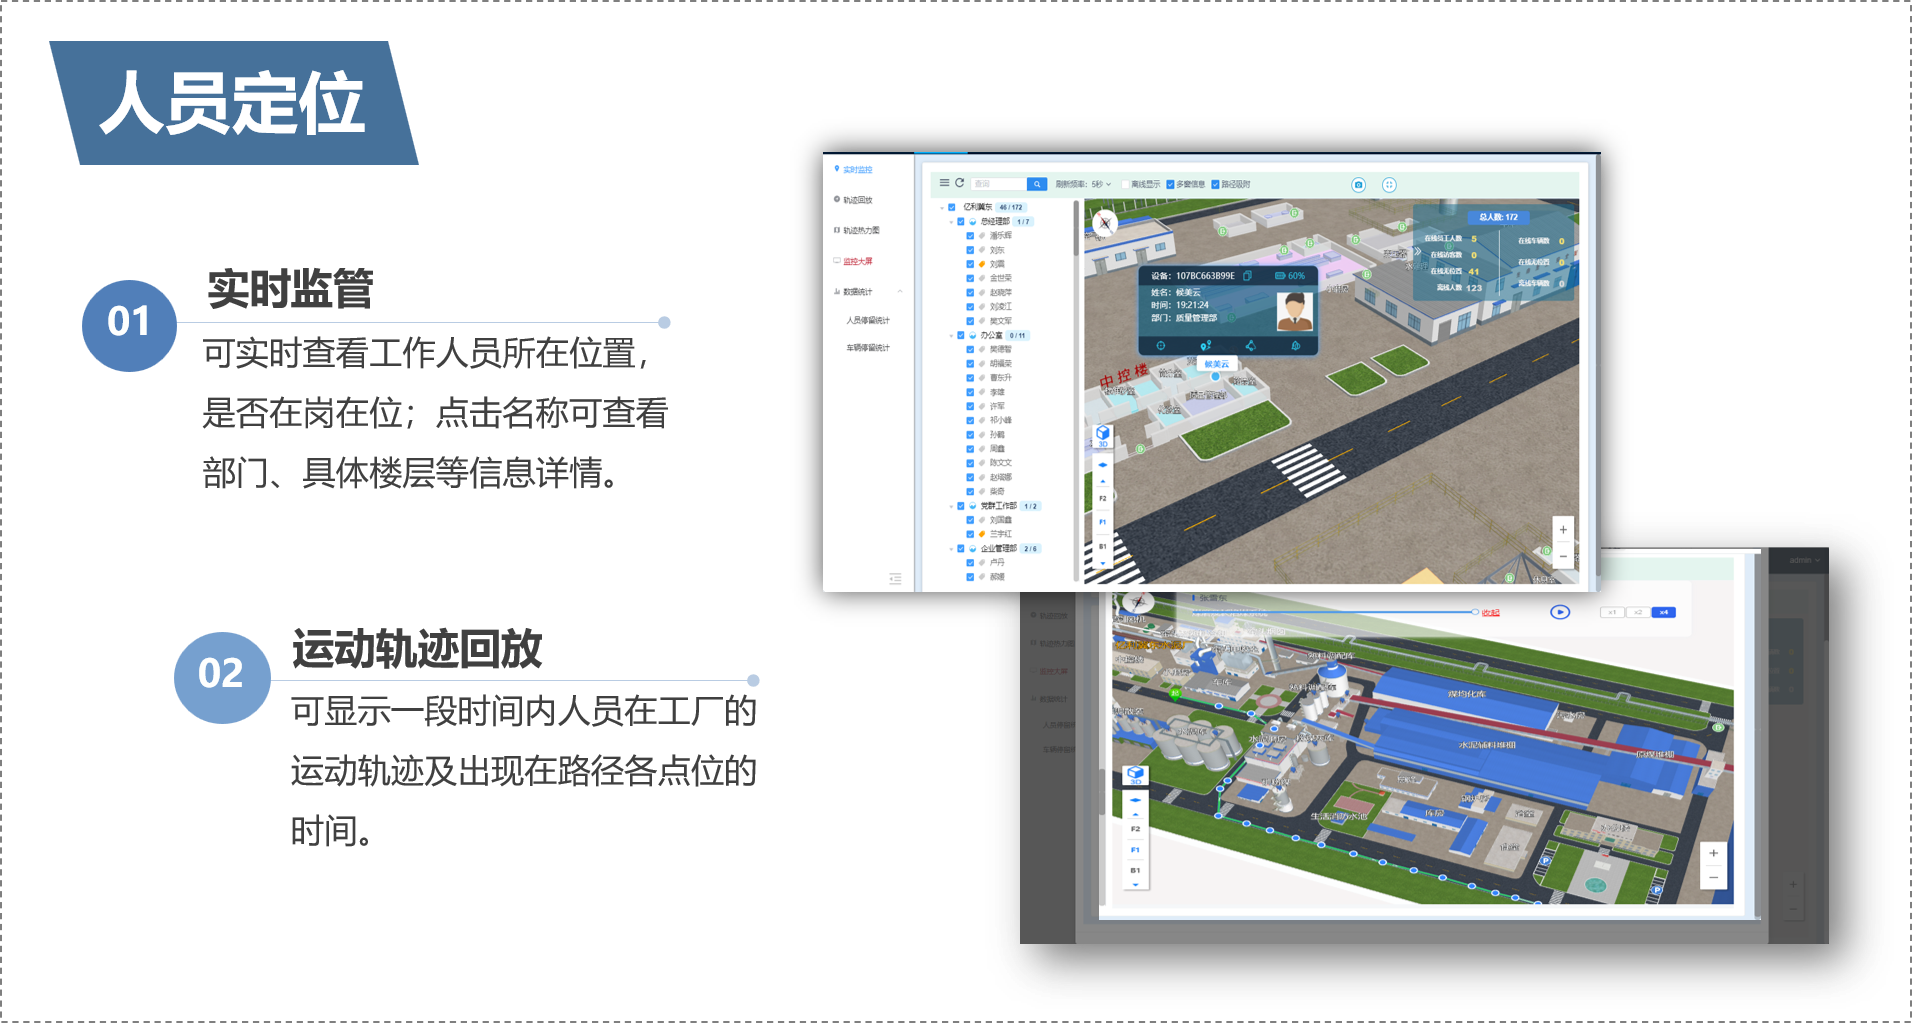Select floor F1 on the upper map
This screenshot has width=1912, height=1023.
1103,522
